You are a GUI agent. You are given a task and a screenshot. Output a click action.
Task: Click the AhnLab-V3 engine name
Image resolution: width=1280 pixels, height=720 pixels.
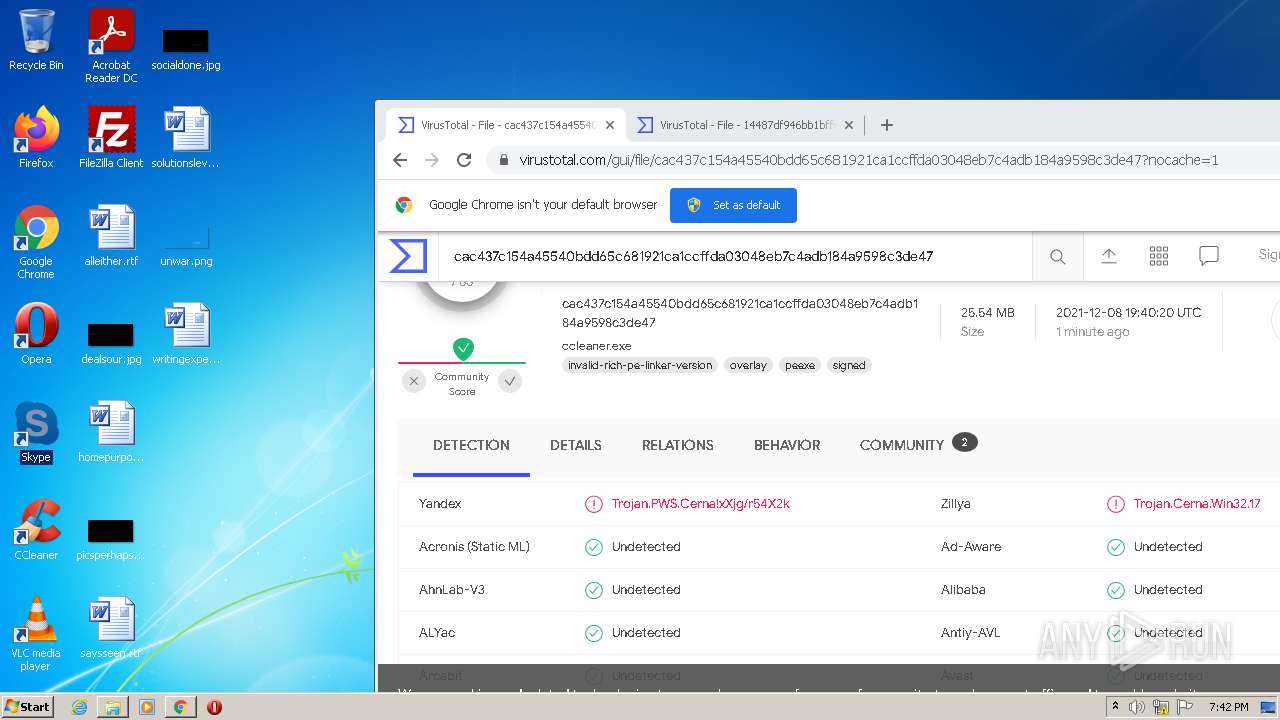click(x=452, y=590)
